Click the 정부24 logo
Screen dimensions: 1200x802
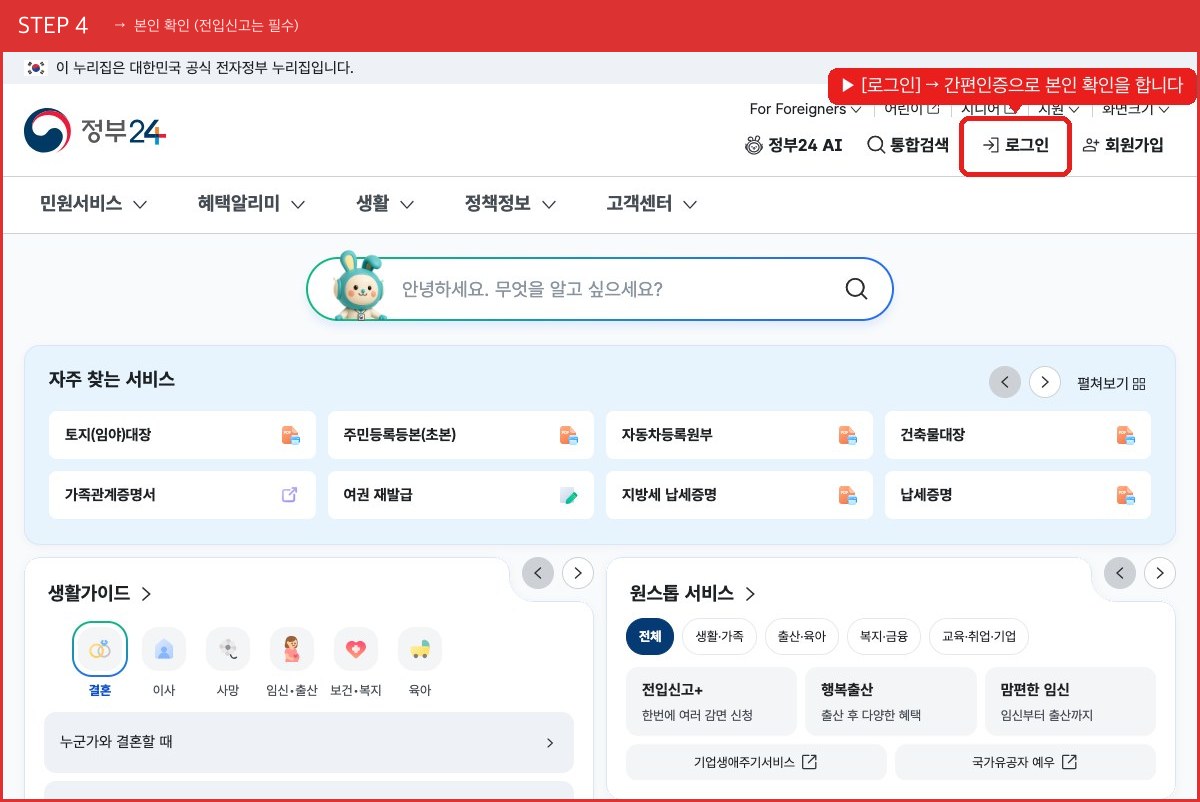click(x=95, y=131)
